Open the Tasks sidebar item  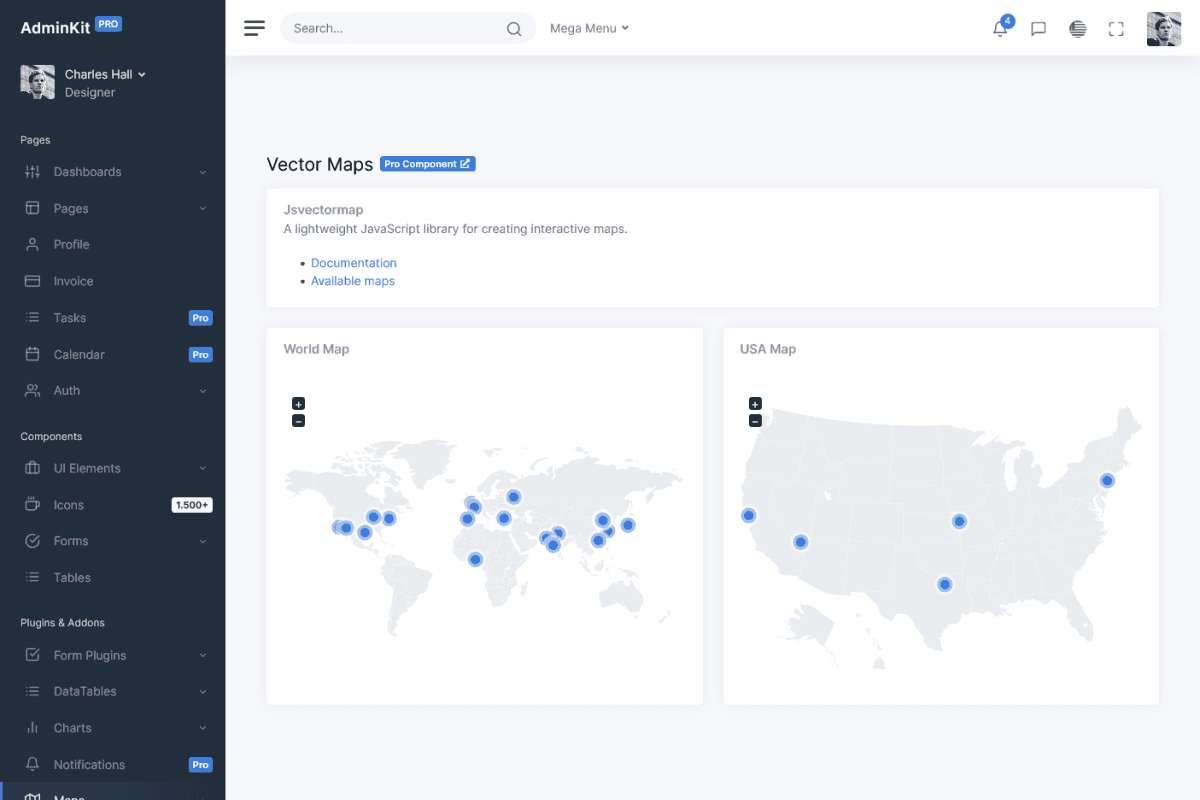[112, 318]
